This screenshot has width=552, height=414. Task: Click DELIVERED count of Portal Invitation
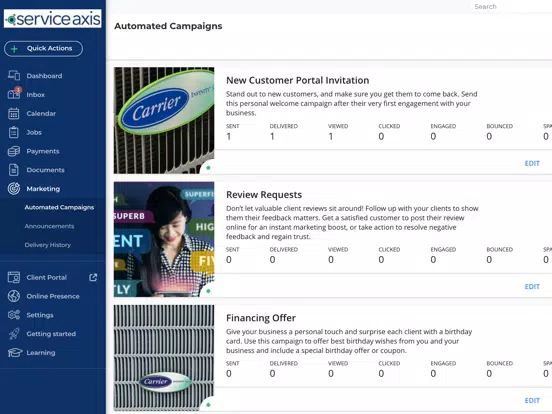coord(272,136)
